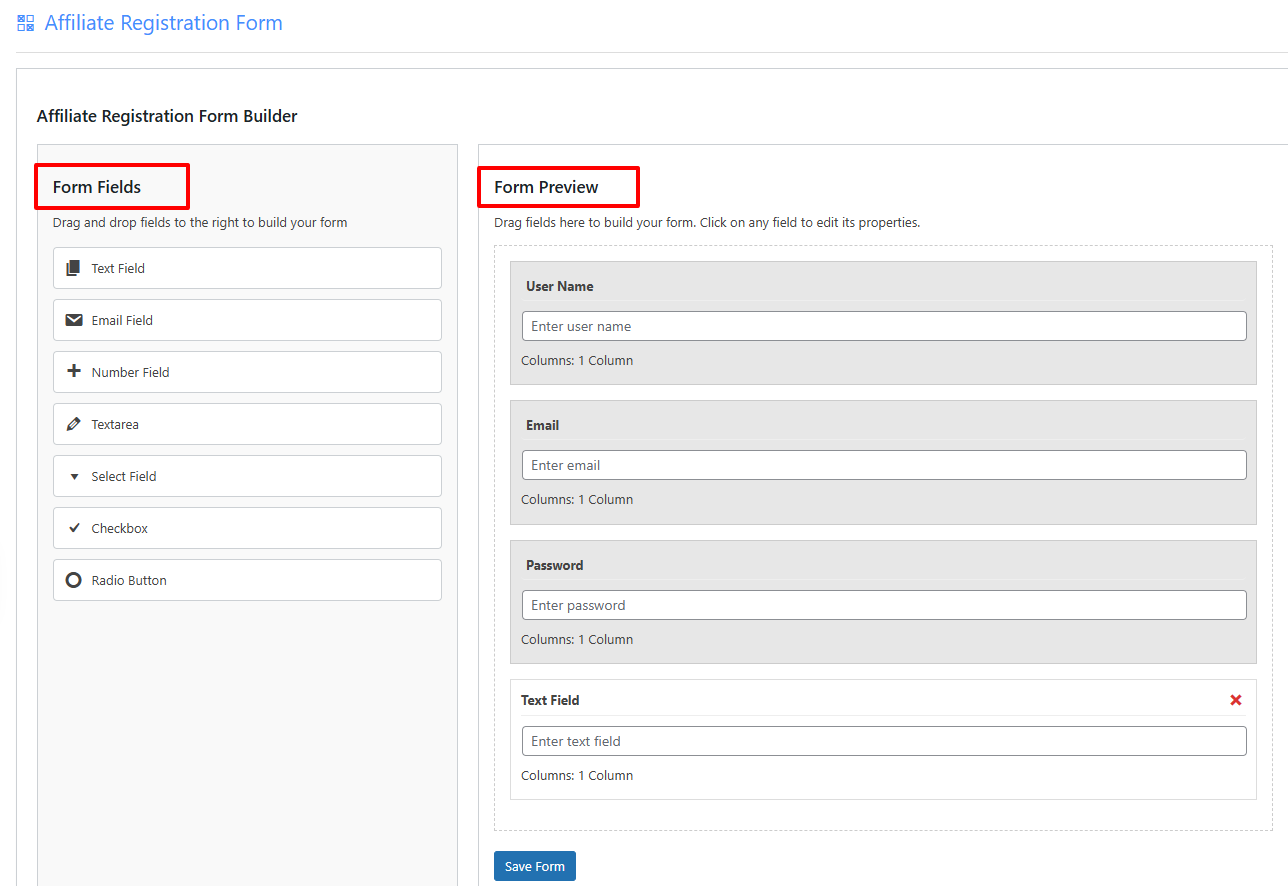
Task: Click into the Enter user name input
Action: coord(884,326)
